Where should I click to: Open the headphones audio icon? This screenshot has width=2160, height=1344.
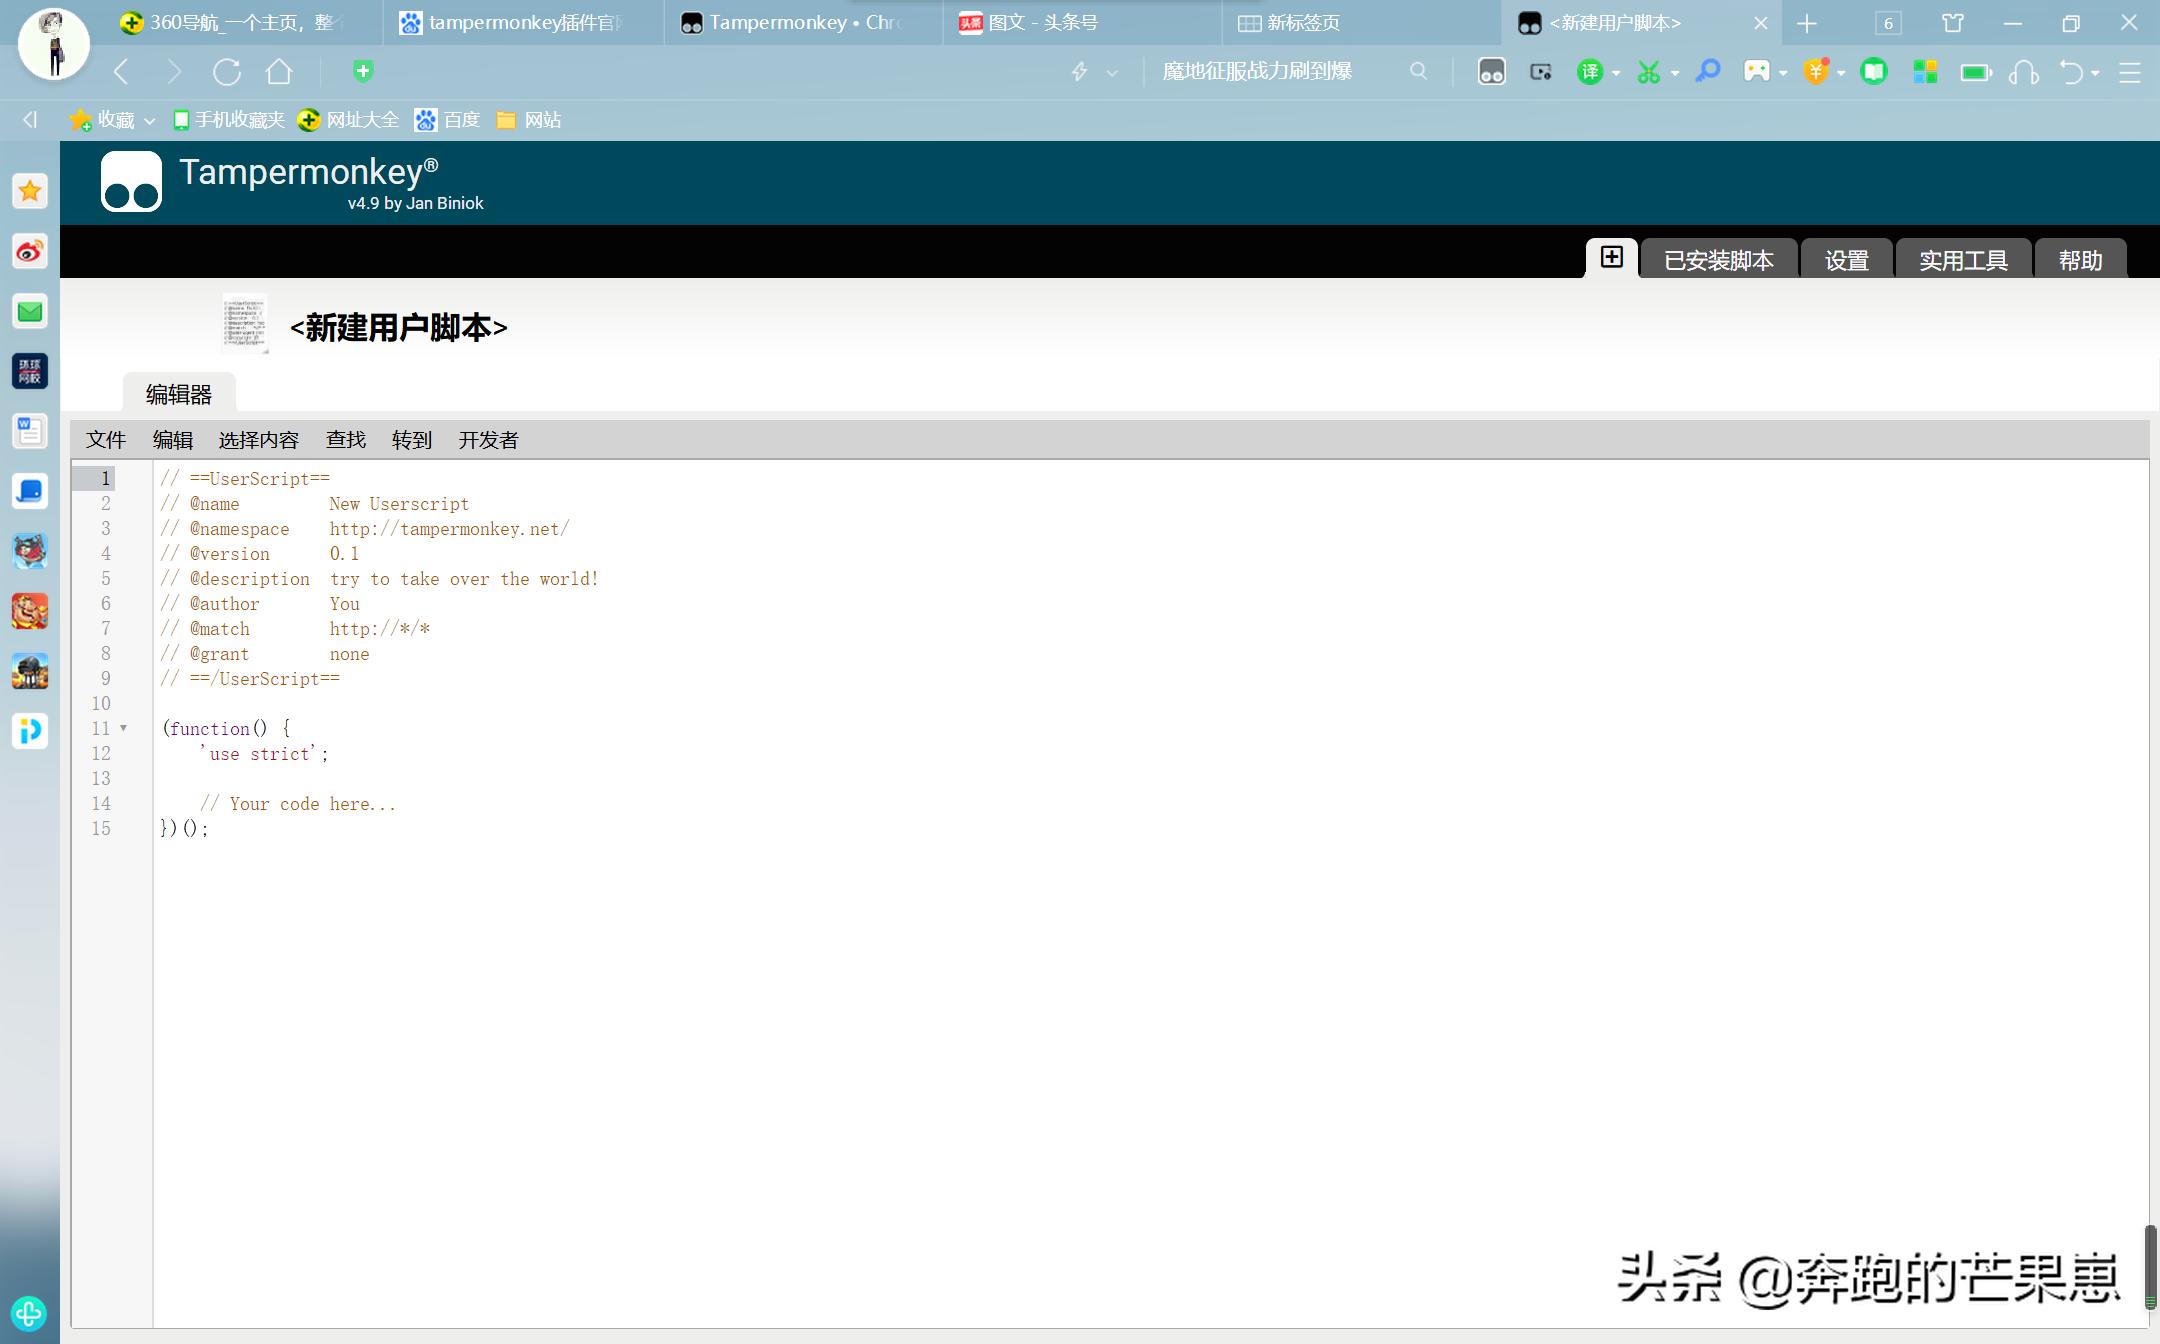point(2023,72)
